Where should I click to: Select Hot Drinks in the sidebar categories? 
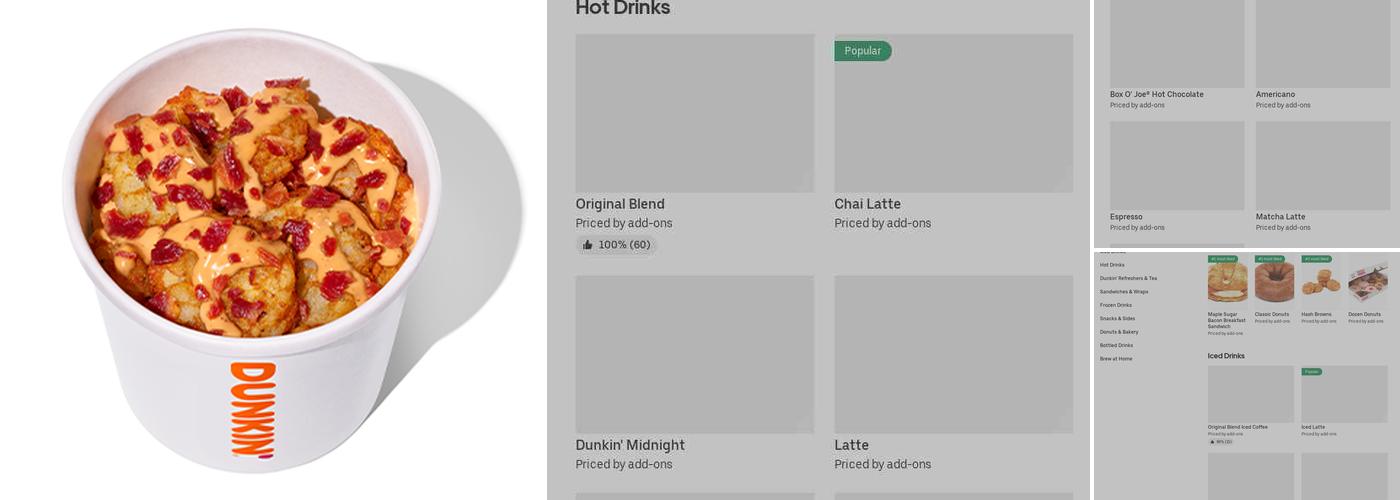(x=1112, y=265)
